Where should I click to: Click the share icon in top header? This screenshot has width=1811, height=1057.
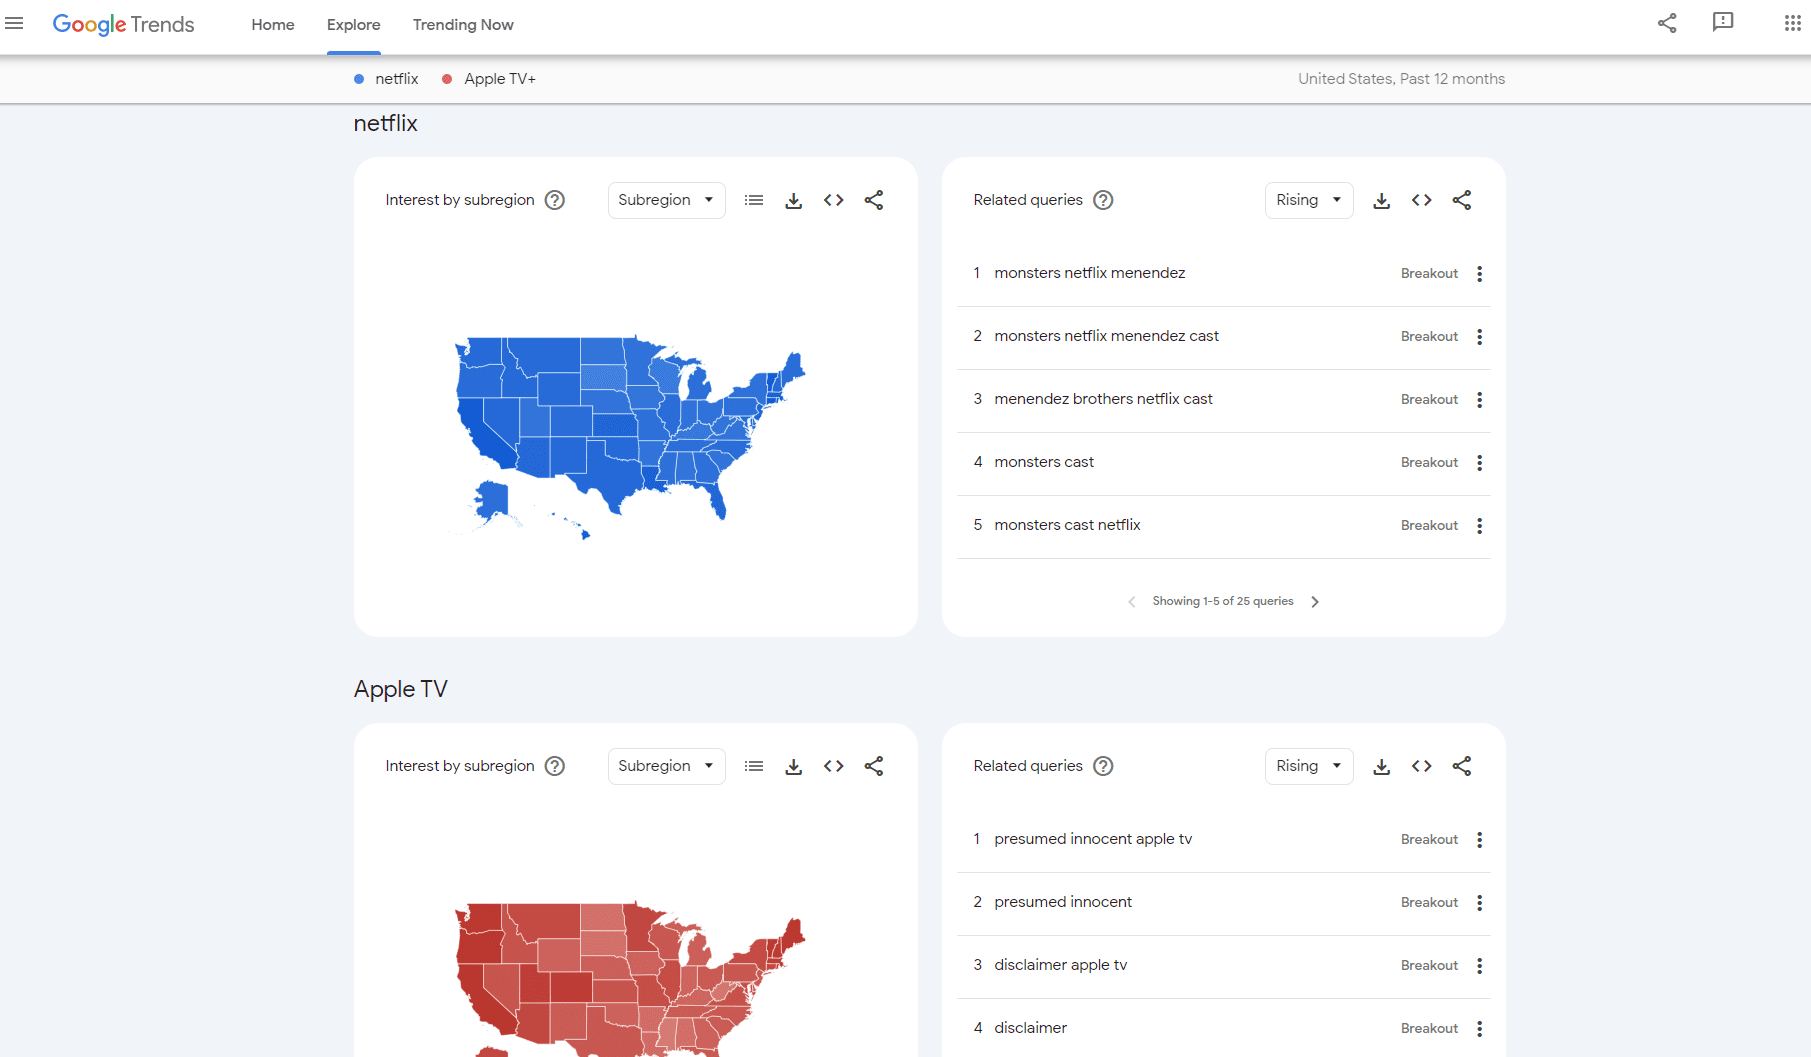click(x=1667, y=23)
